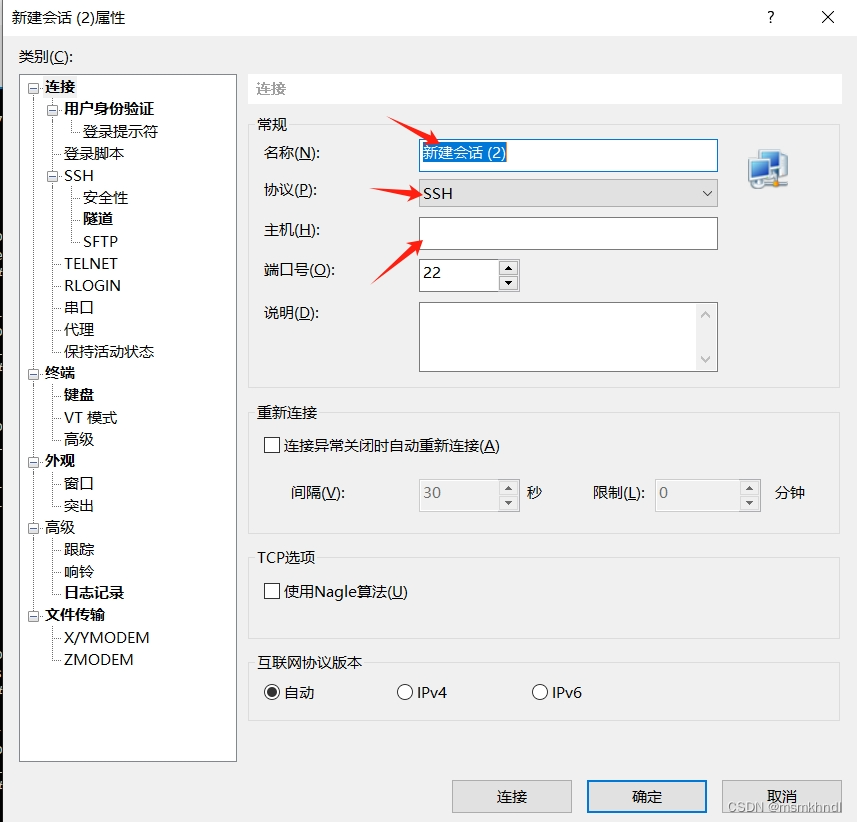Collapse the 高级 category tree node
Viewport: 857px width, 822px height.
(34, 529)
